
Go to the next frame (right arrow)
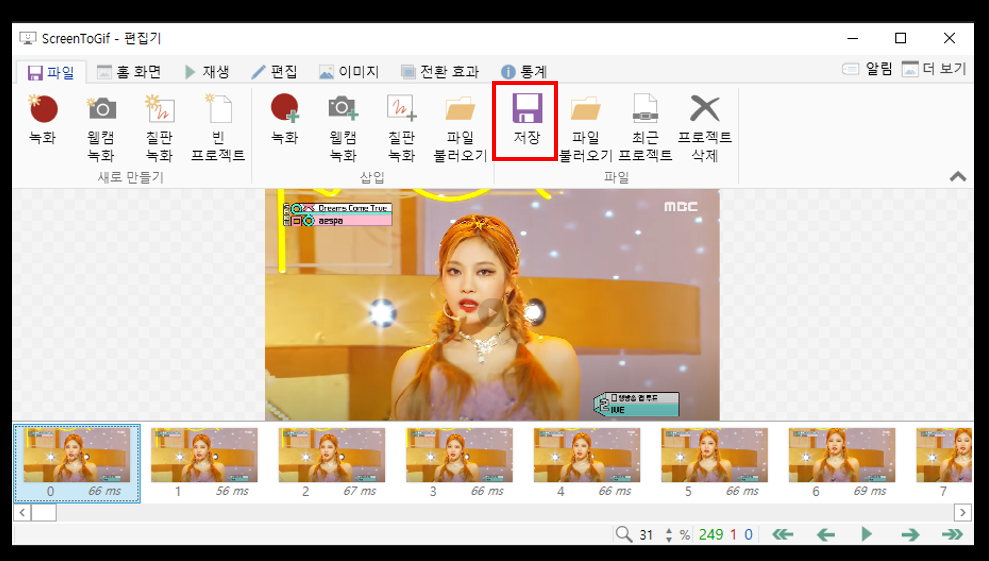point(910,534)
